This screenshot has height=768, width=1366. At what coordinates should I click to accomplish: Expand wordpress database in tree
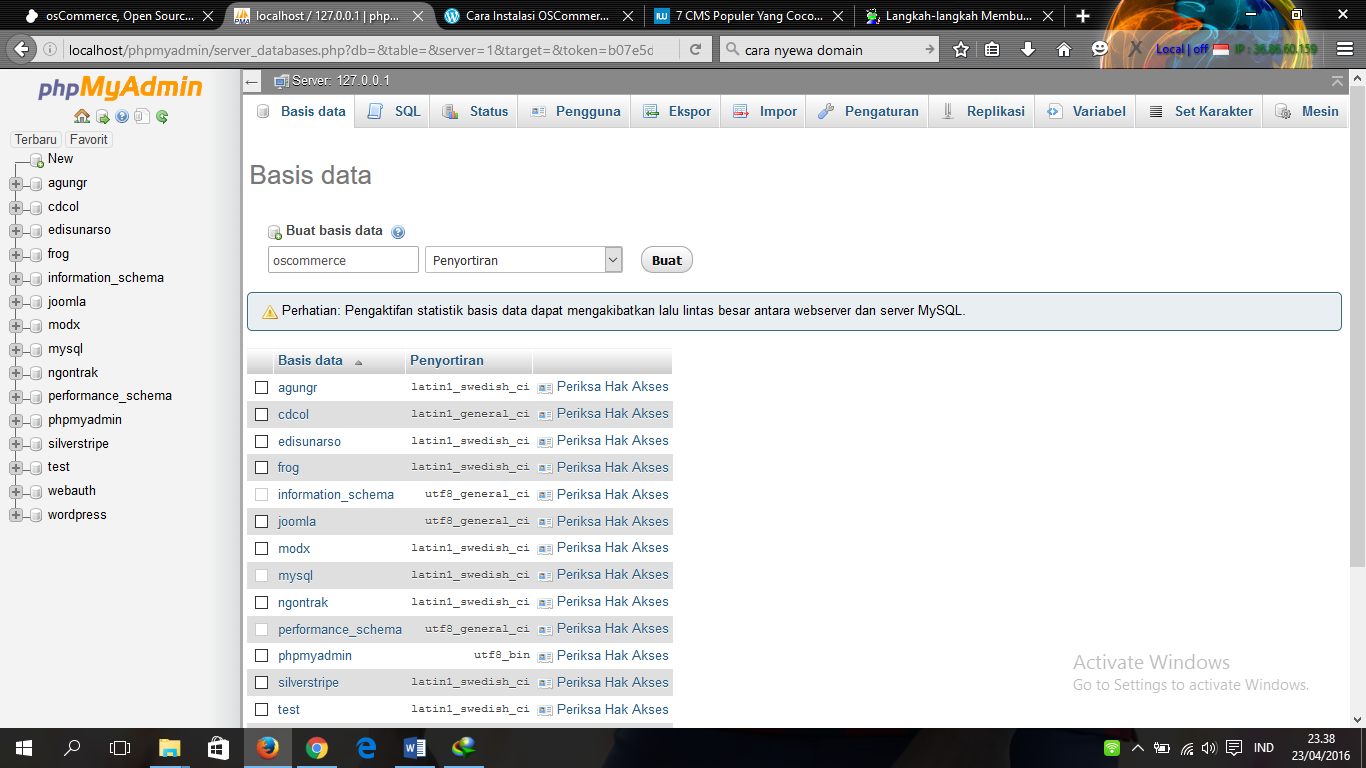tap(16, 516)
